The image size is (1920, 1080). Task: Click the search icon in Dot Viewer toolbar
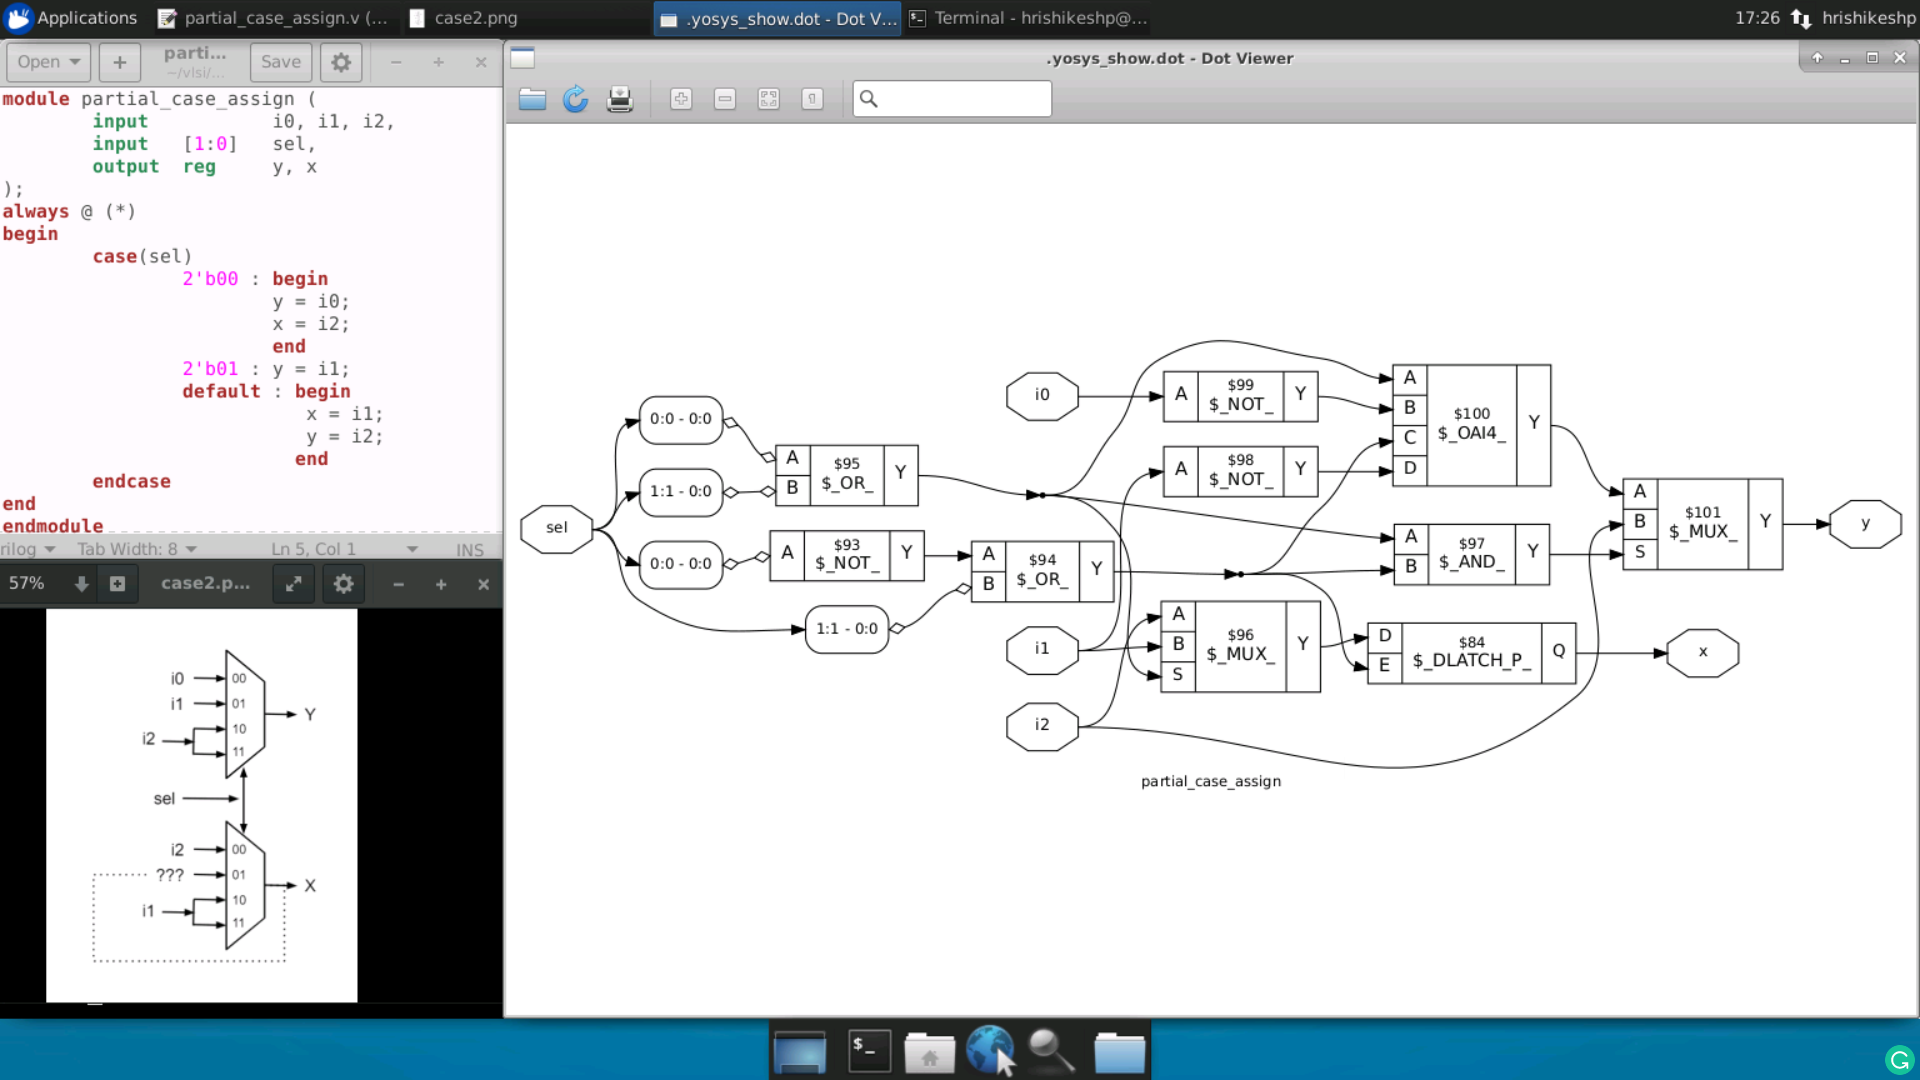tap(869, 99)
